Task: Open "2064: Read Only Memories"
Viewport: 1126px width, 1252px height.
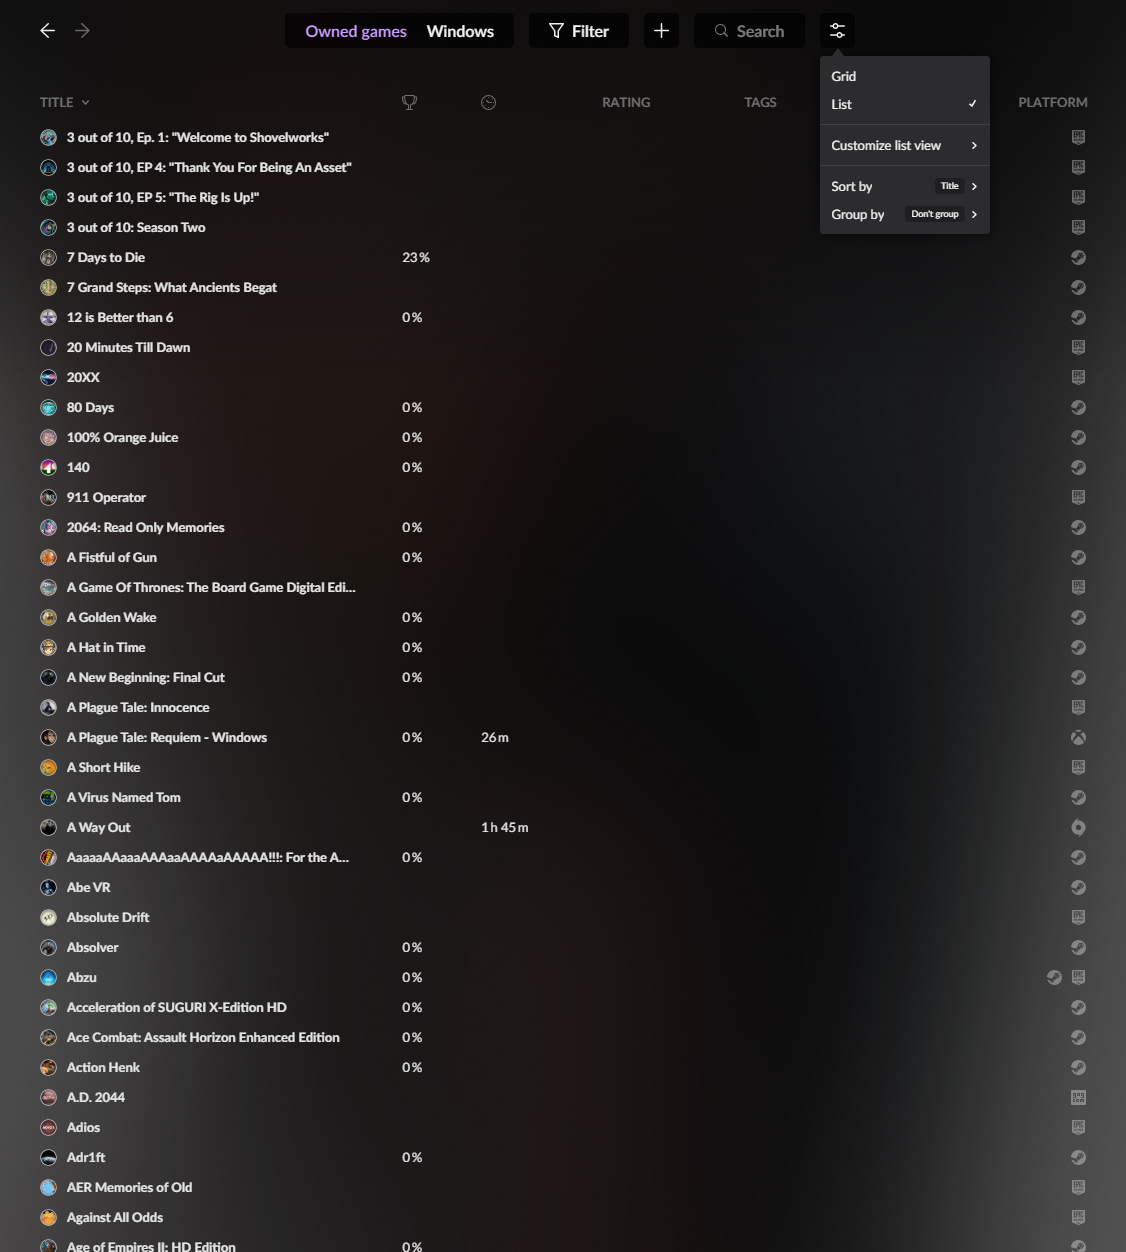Action: click(x=146, y=527)
